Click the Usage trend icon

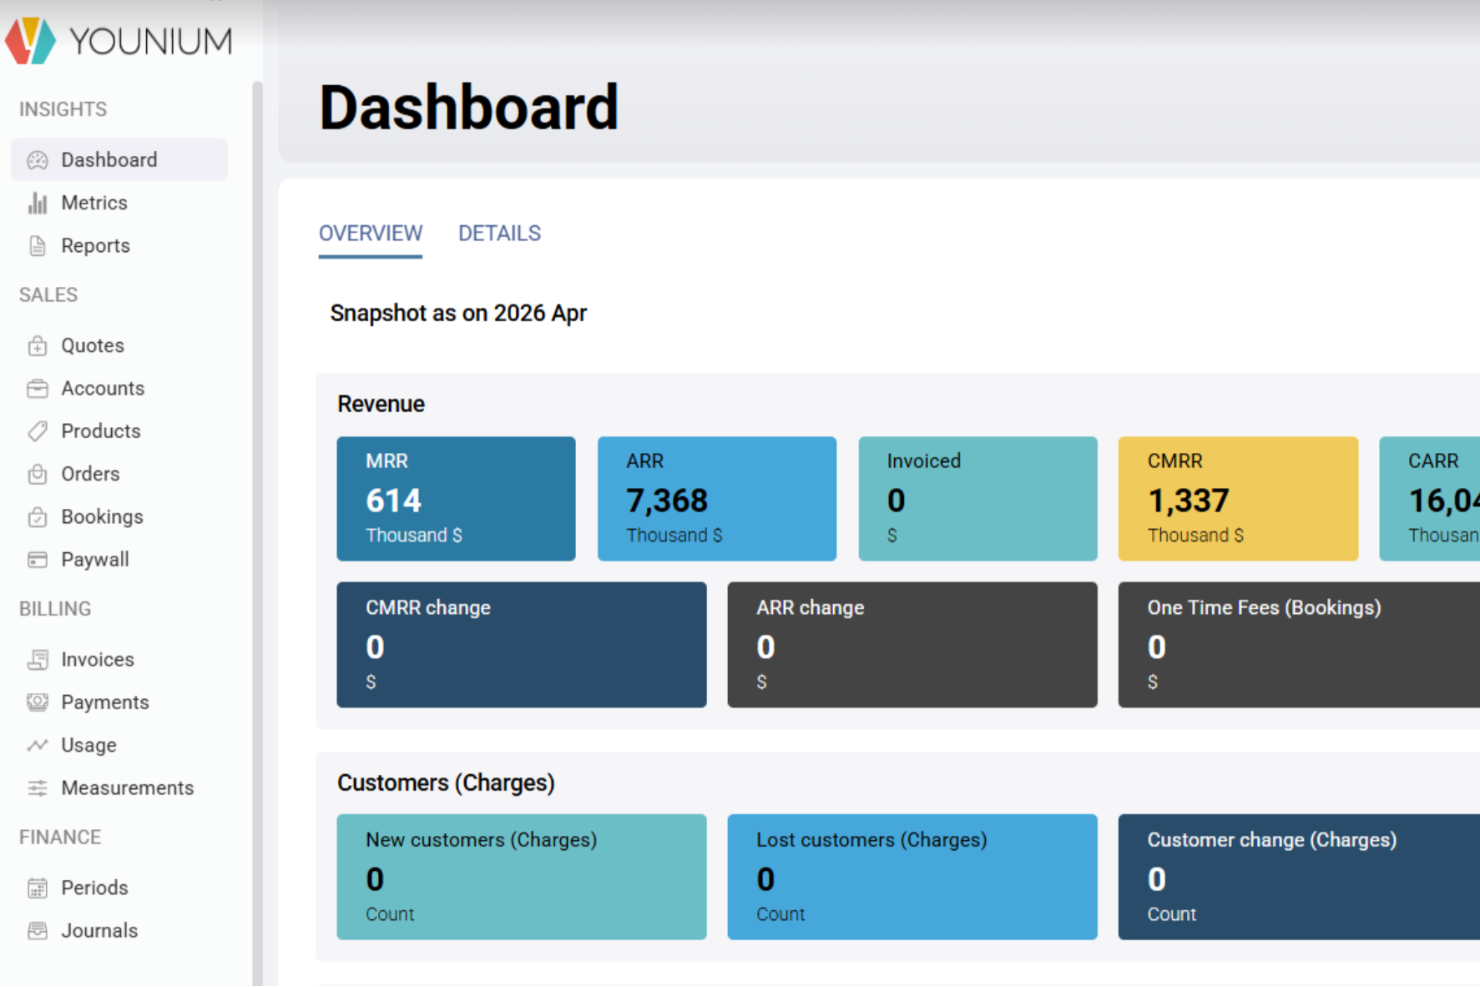click(37, 745)
